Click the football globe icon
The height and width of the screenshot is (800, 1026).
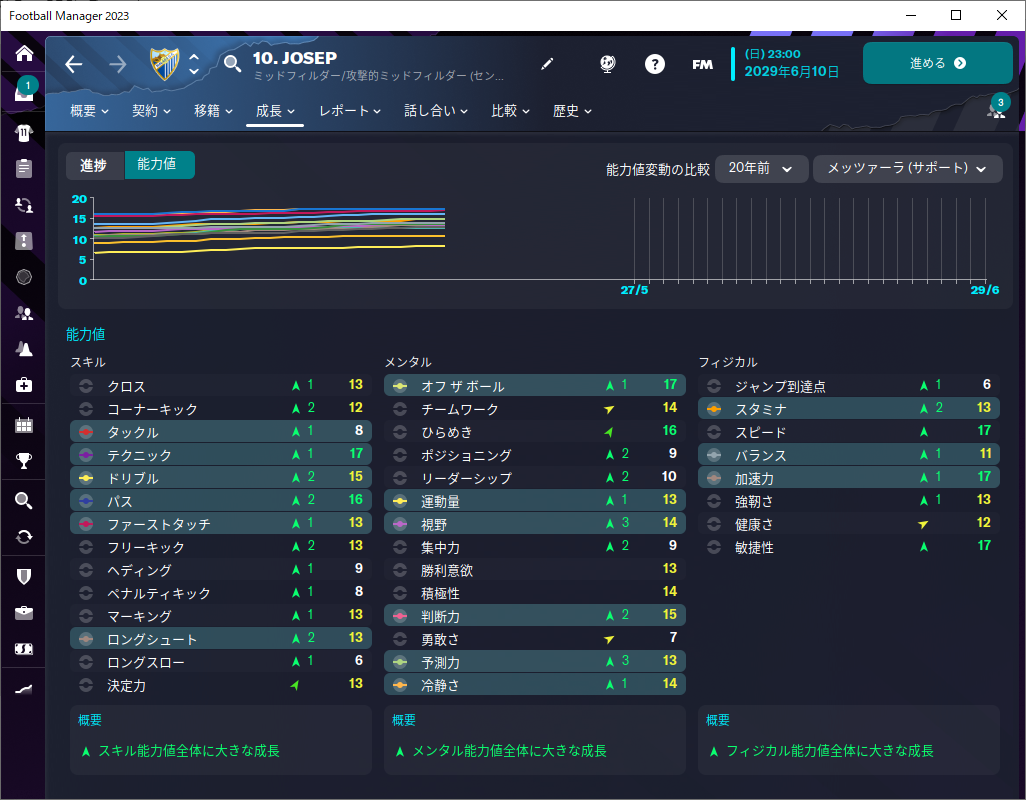tap(608, 63)
